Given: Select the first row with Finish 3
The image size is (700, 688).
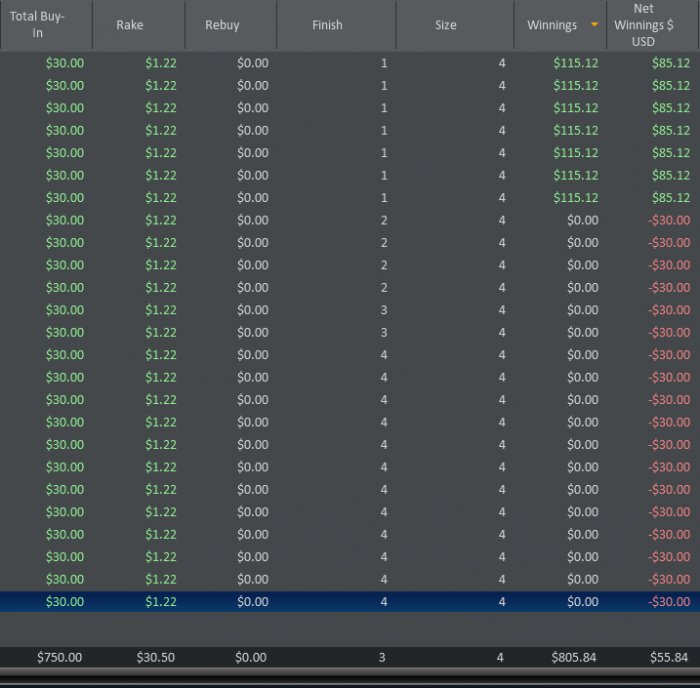Looking at the screenshot, I should point(350,310).
